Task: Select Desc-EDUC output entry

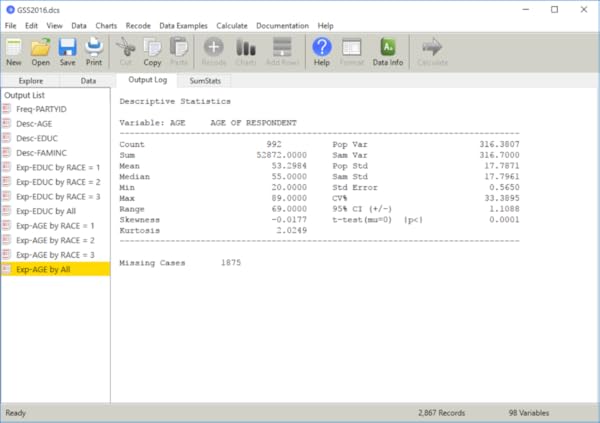Action: (x=37, y=138)
